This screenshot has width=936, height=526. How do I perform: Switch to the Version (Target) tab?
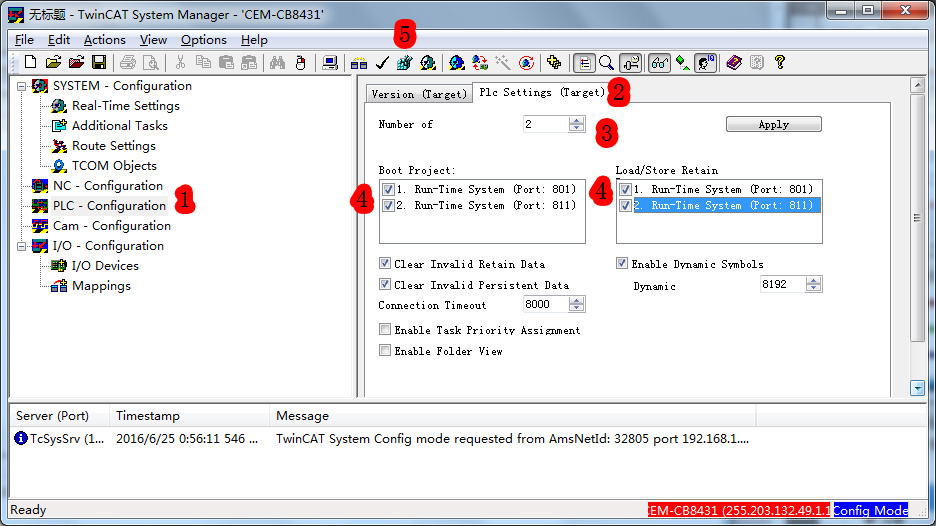click(418, 94)
